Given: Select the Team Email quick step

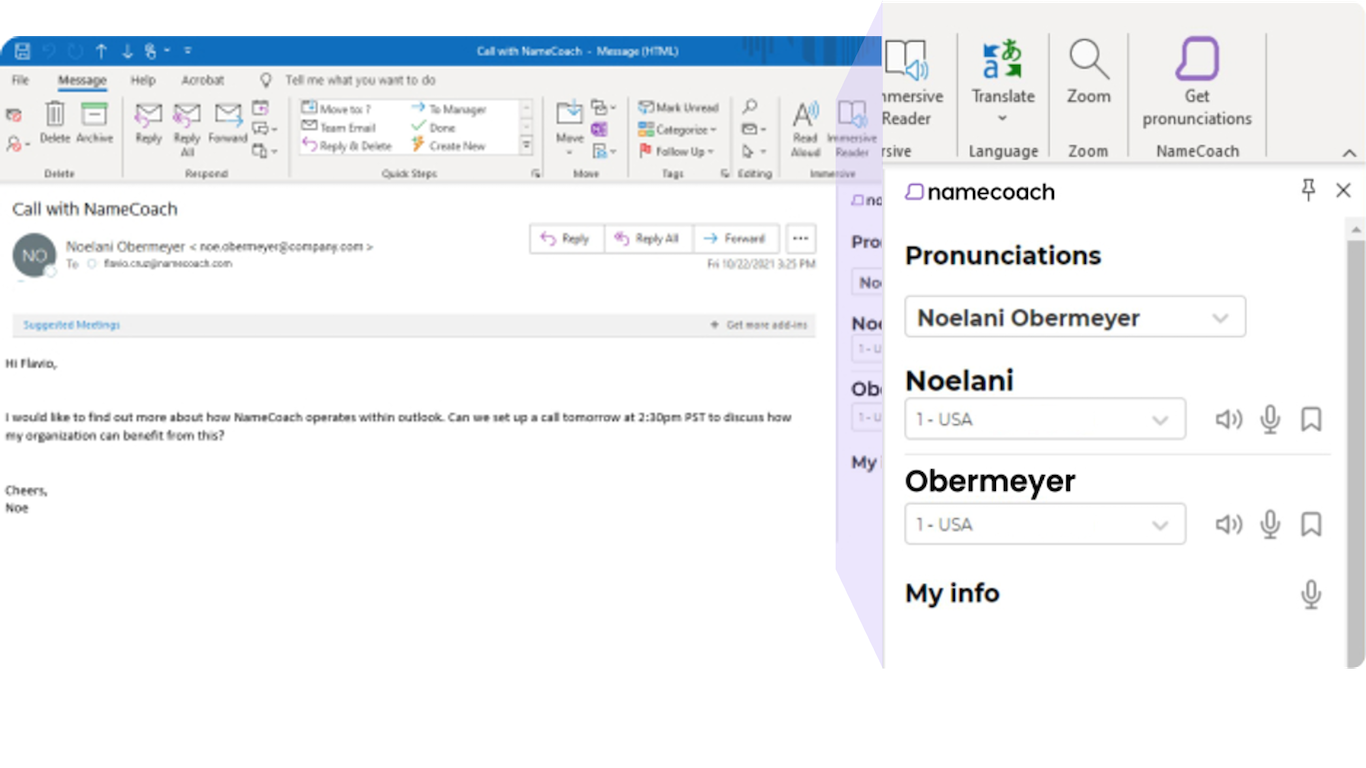Looking at the screenshot, I should 339,127.
